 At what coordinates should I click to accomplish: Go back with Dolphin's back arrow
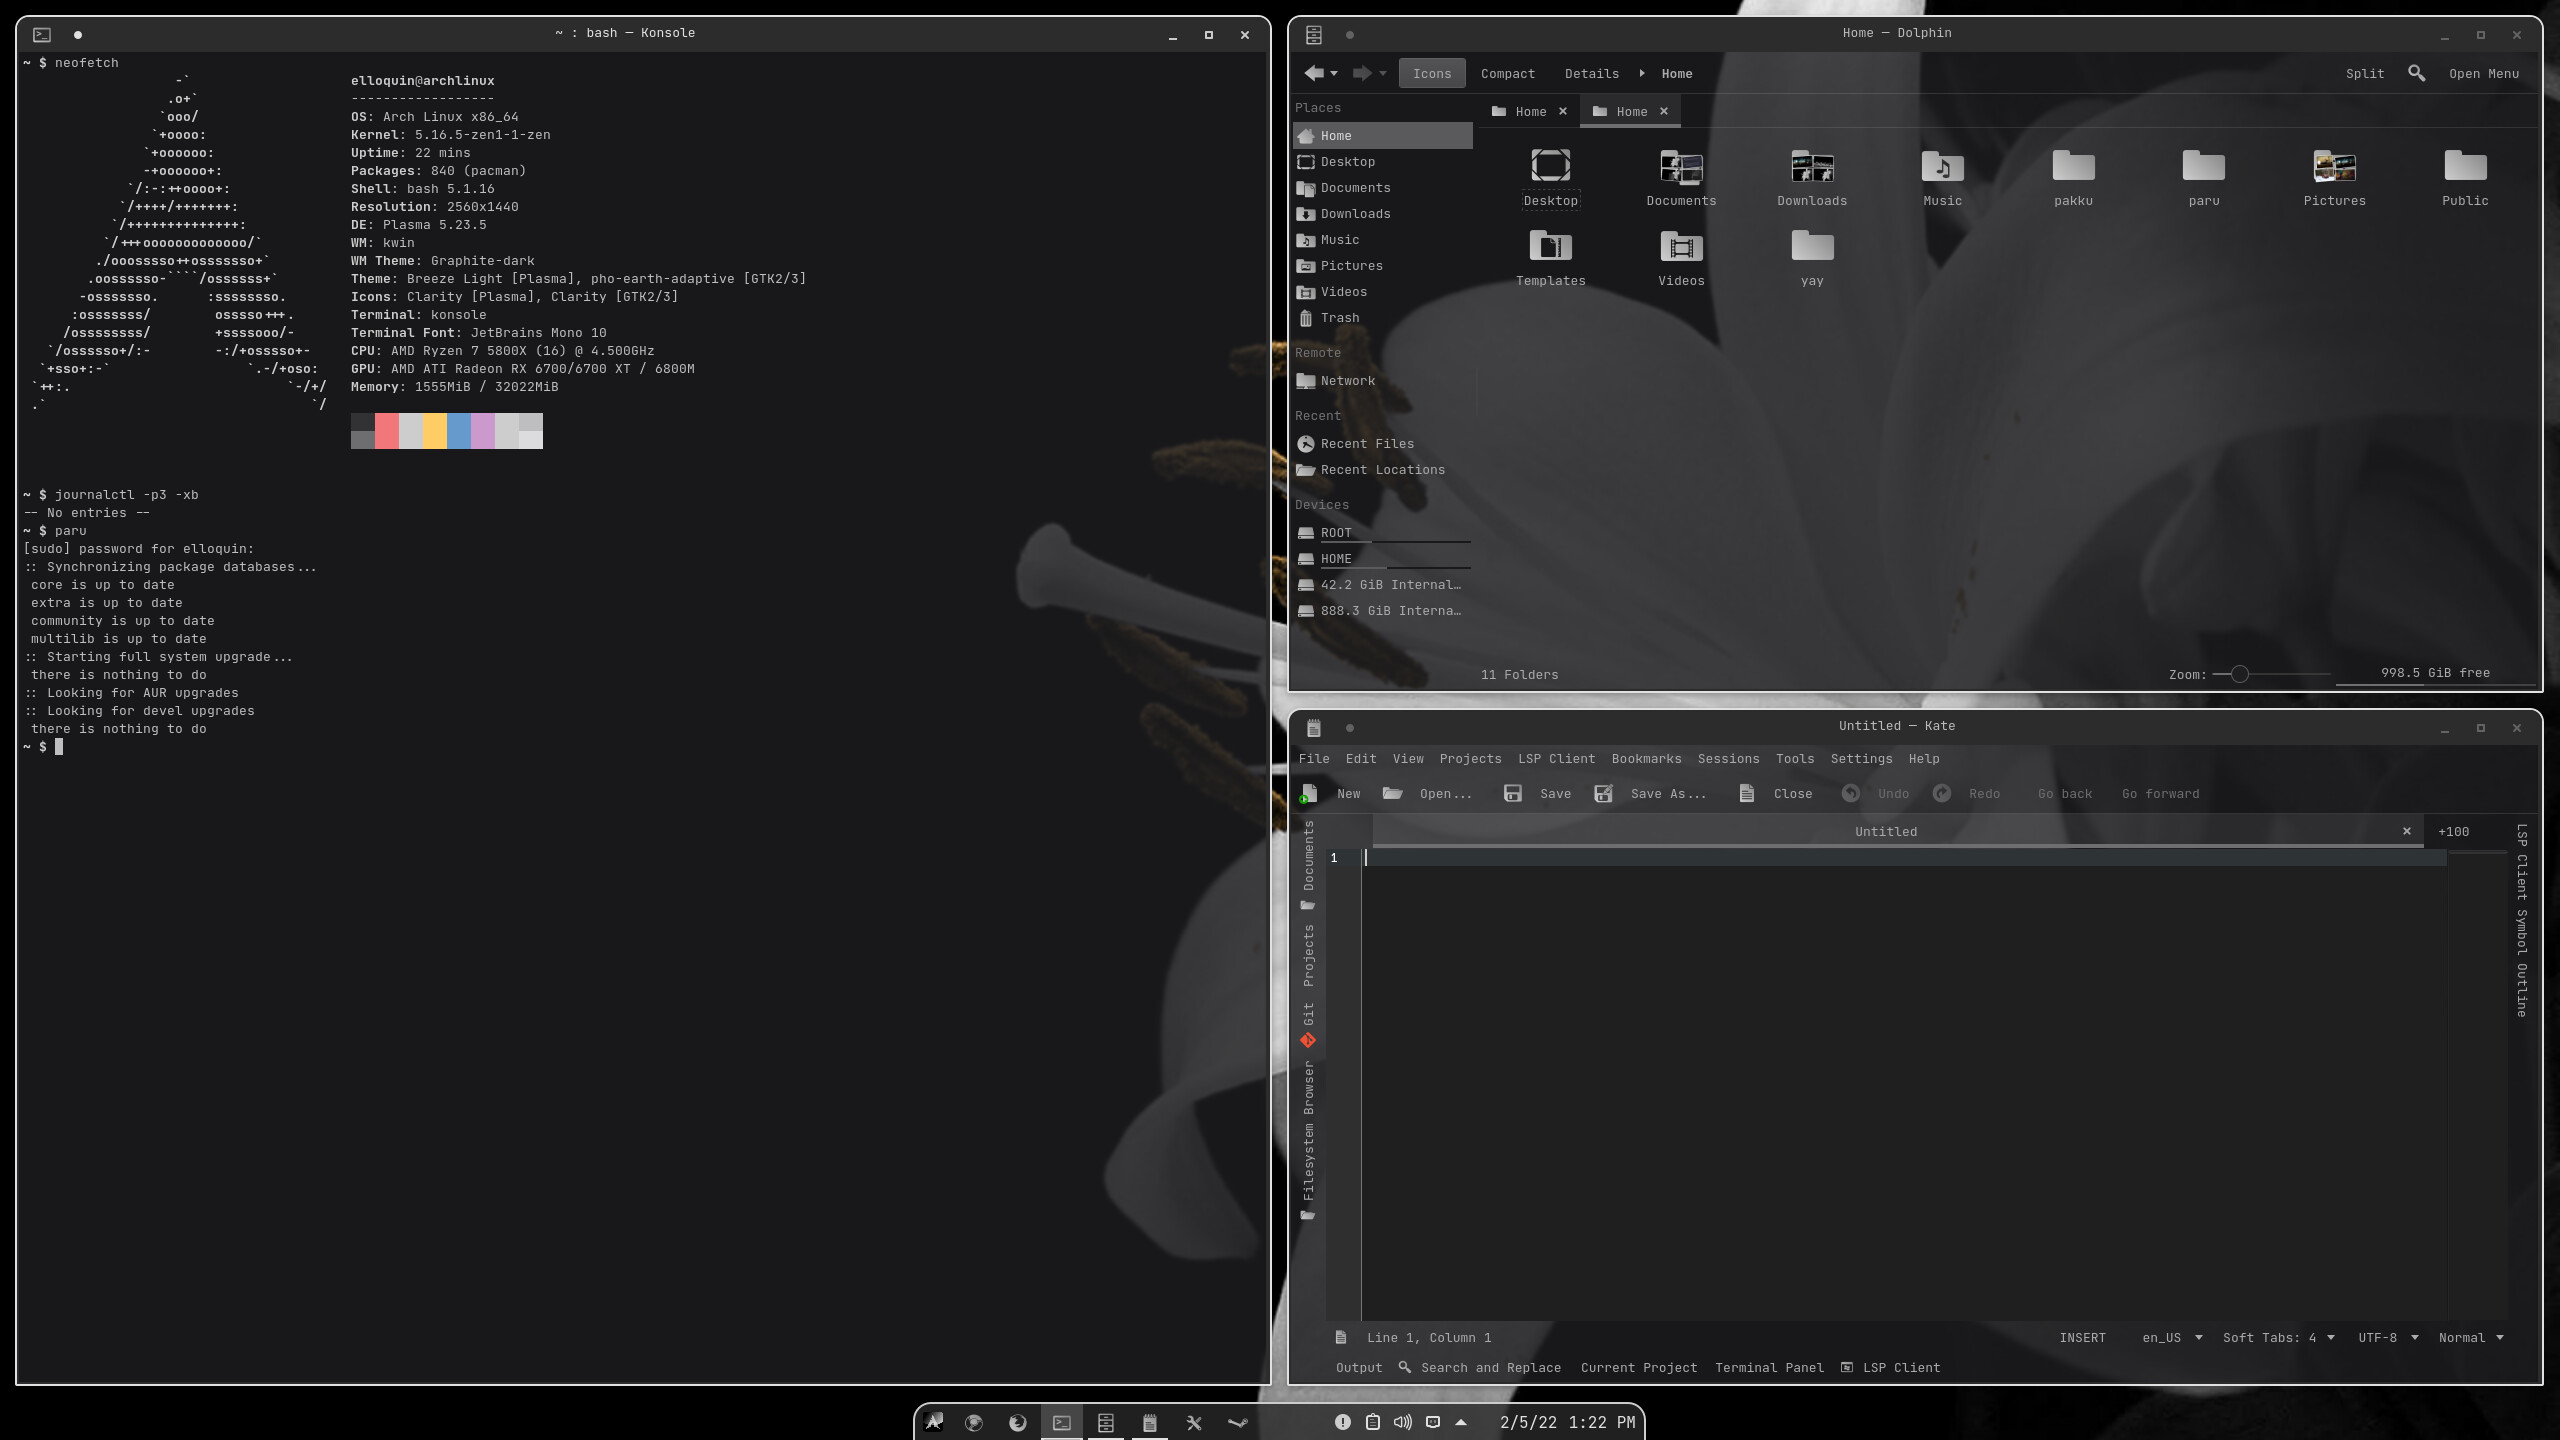1313,73
